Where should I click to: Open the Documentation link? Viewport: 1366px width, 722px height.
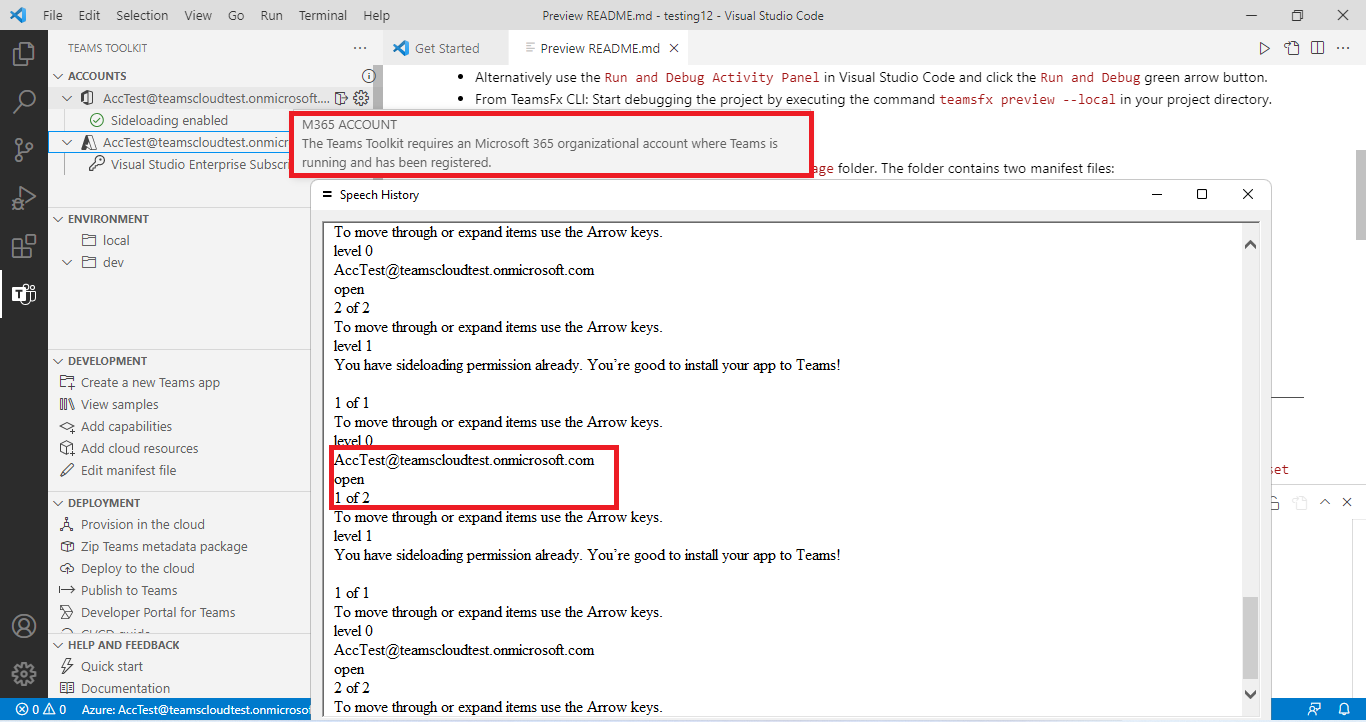tap(123, 688)
